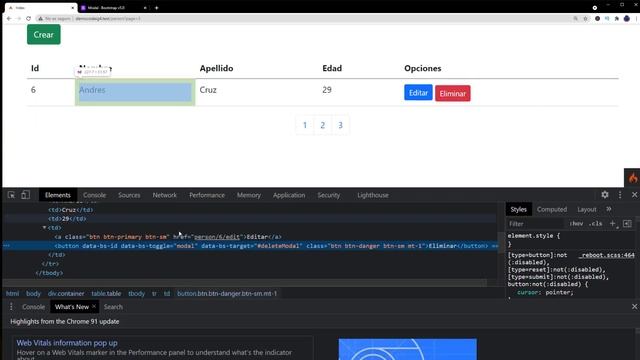
Task: Open the person/6/edit href link
Action: point(217,237)
